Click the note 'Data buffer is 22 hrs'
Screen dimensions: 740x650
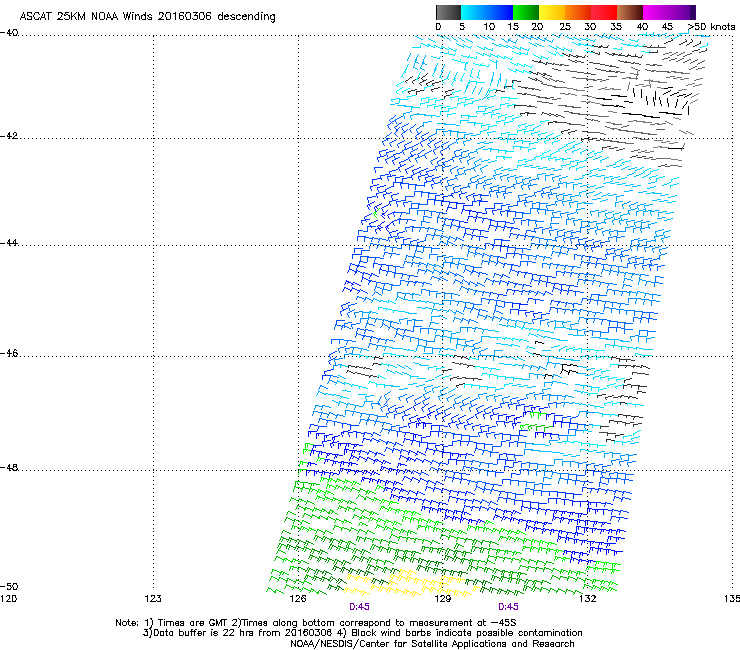[x=204, y=633]
